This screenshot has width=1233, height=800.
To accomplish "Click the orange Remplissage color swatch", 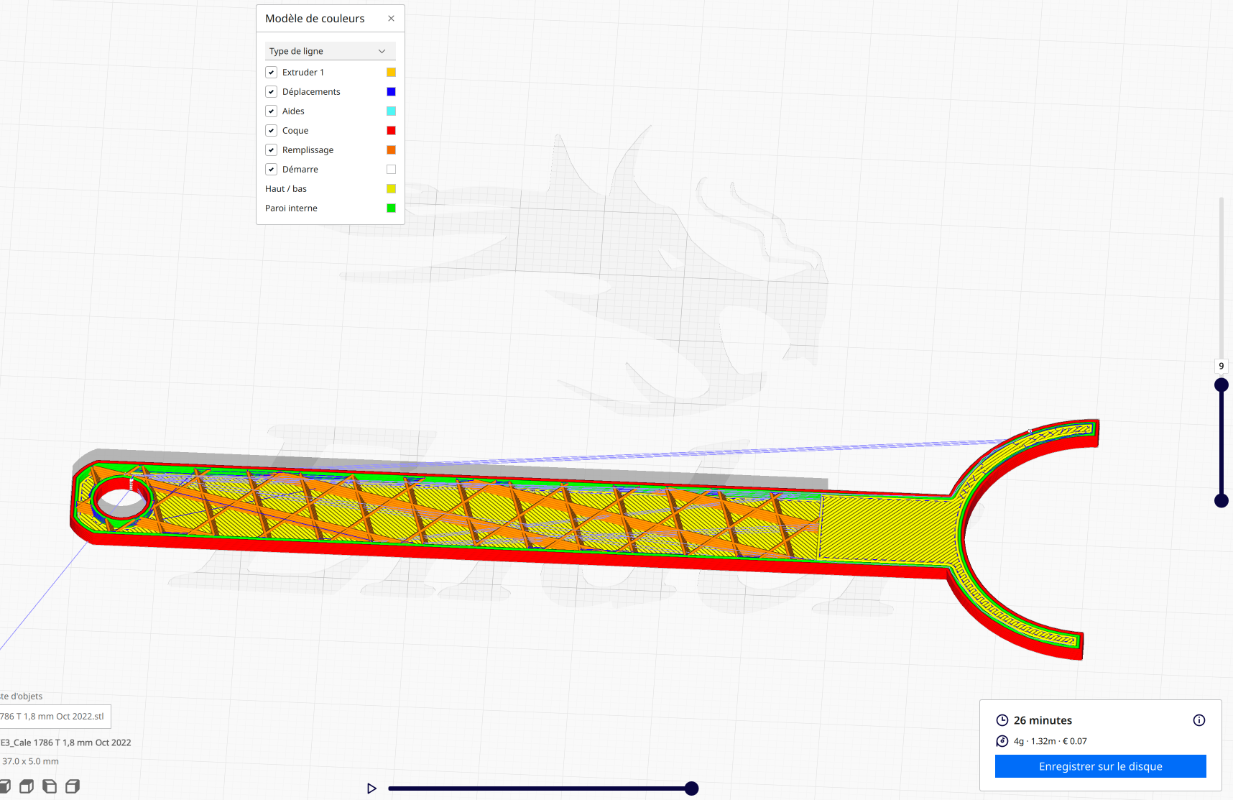I will [x=391, y=150].
